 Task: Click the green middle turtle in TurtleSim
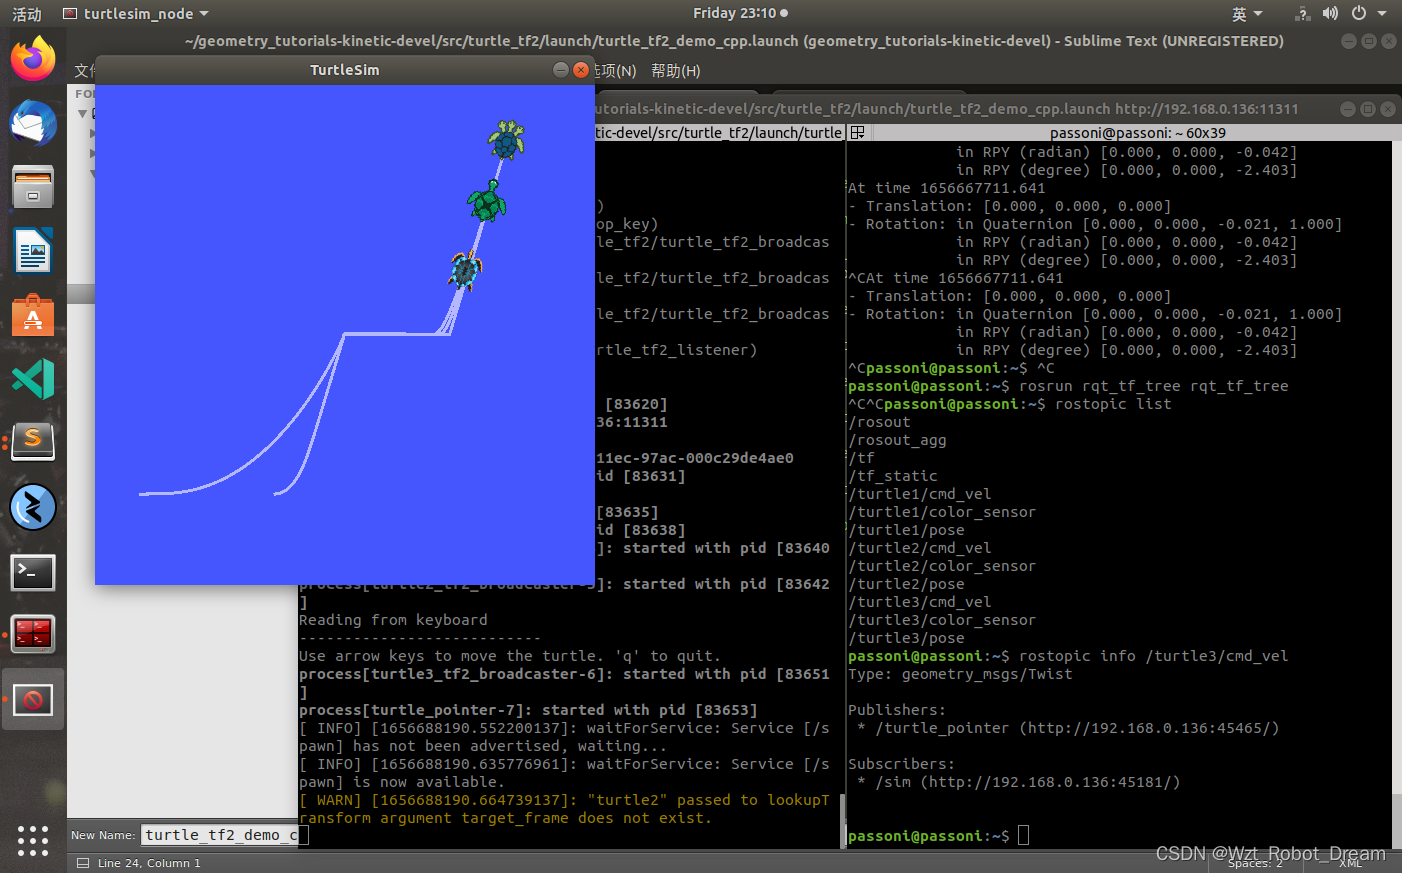[487, 201]
